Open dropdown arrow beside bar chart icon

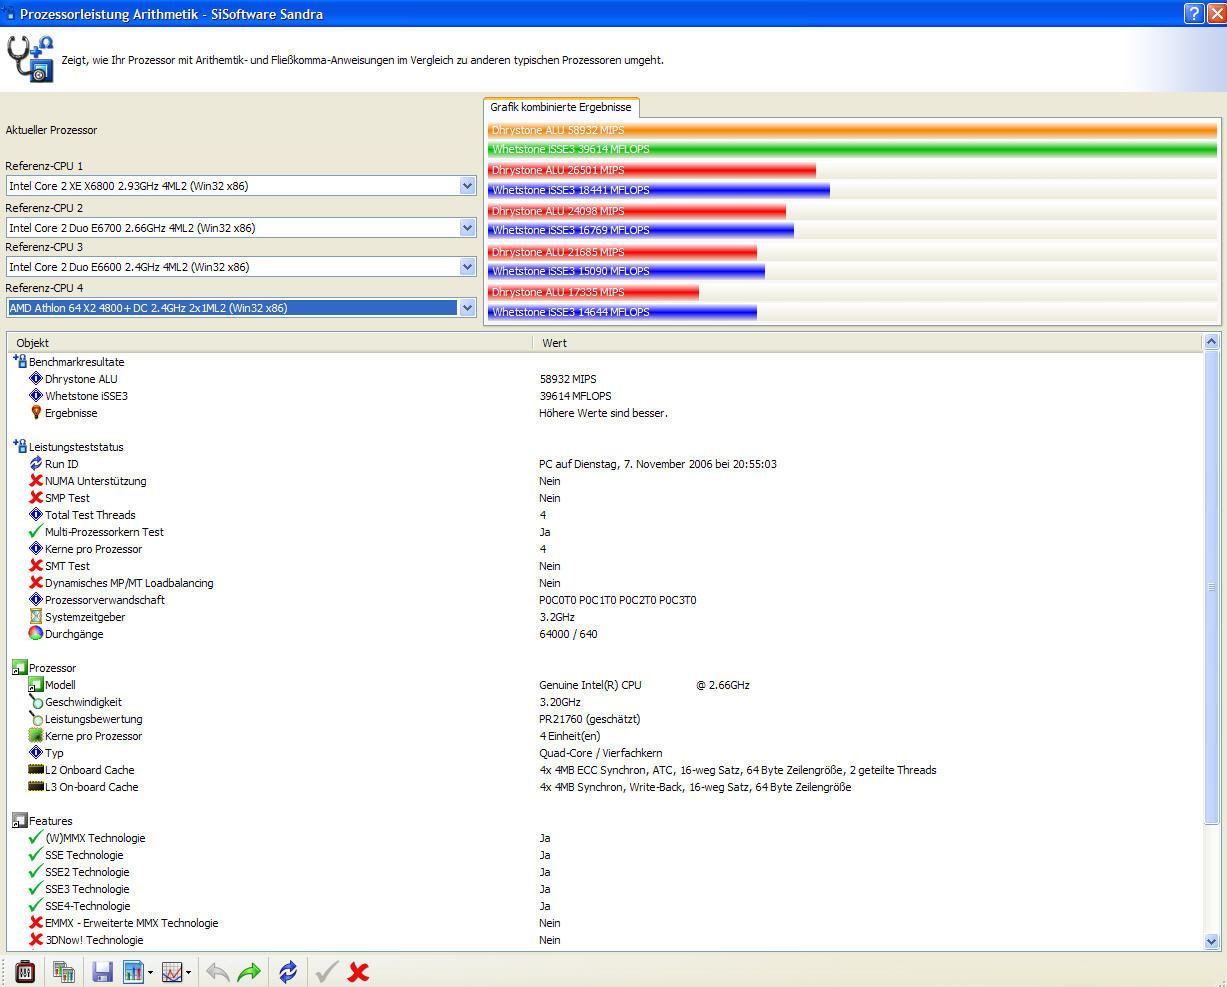(150, 972)
